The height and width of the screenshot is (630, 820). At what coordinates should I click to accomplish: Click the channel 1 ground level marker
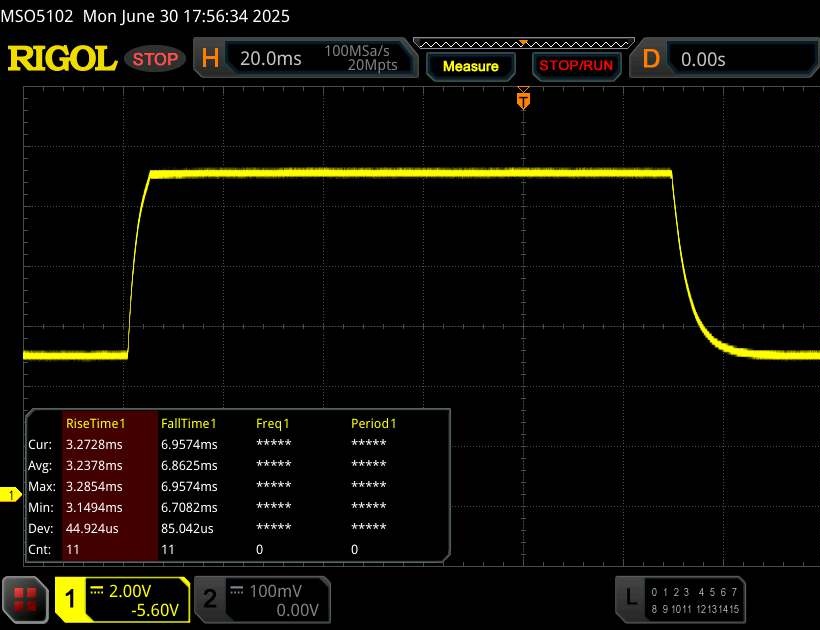(x=10, y=494)
